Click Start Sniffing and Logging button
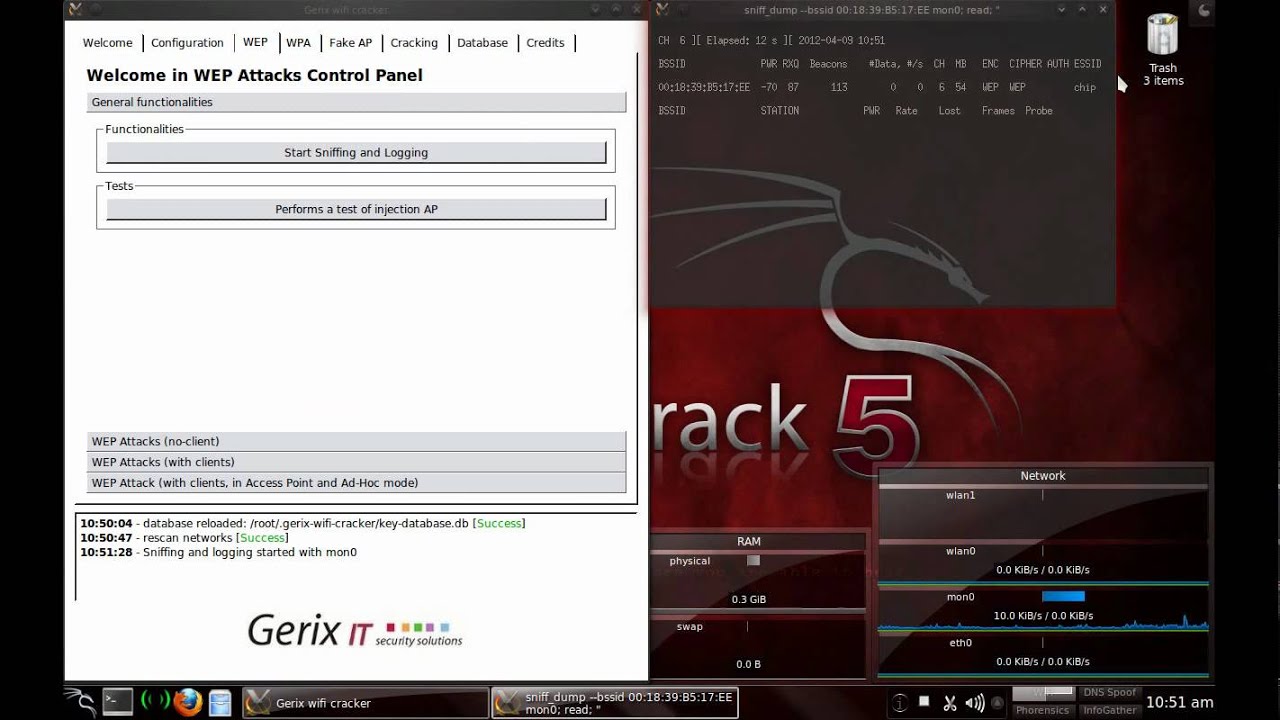 (356, 153)
